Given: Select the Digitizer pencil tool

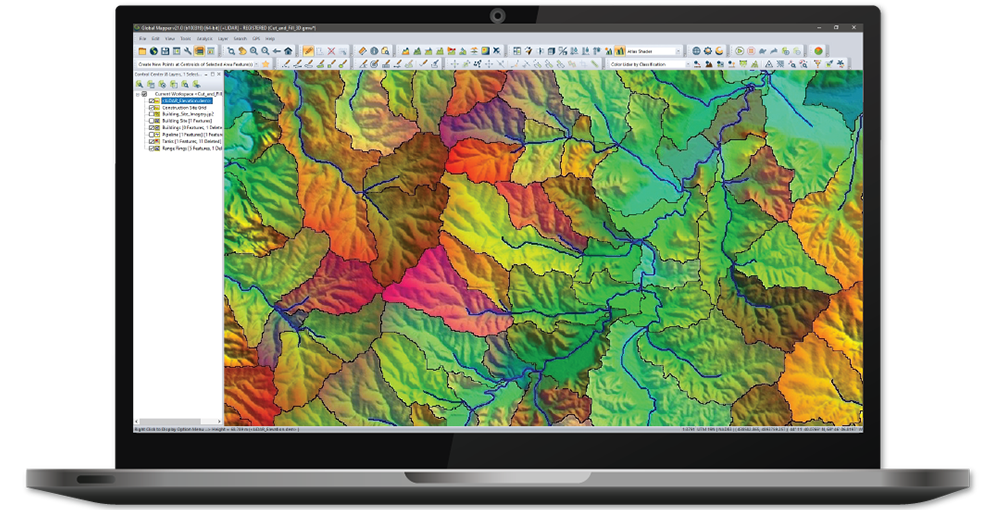Looking at the screenshot, I should click(309, 51).
